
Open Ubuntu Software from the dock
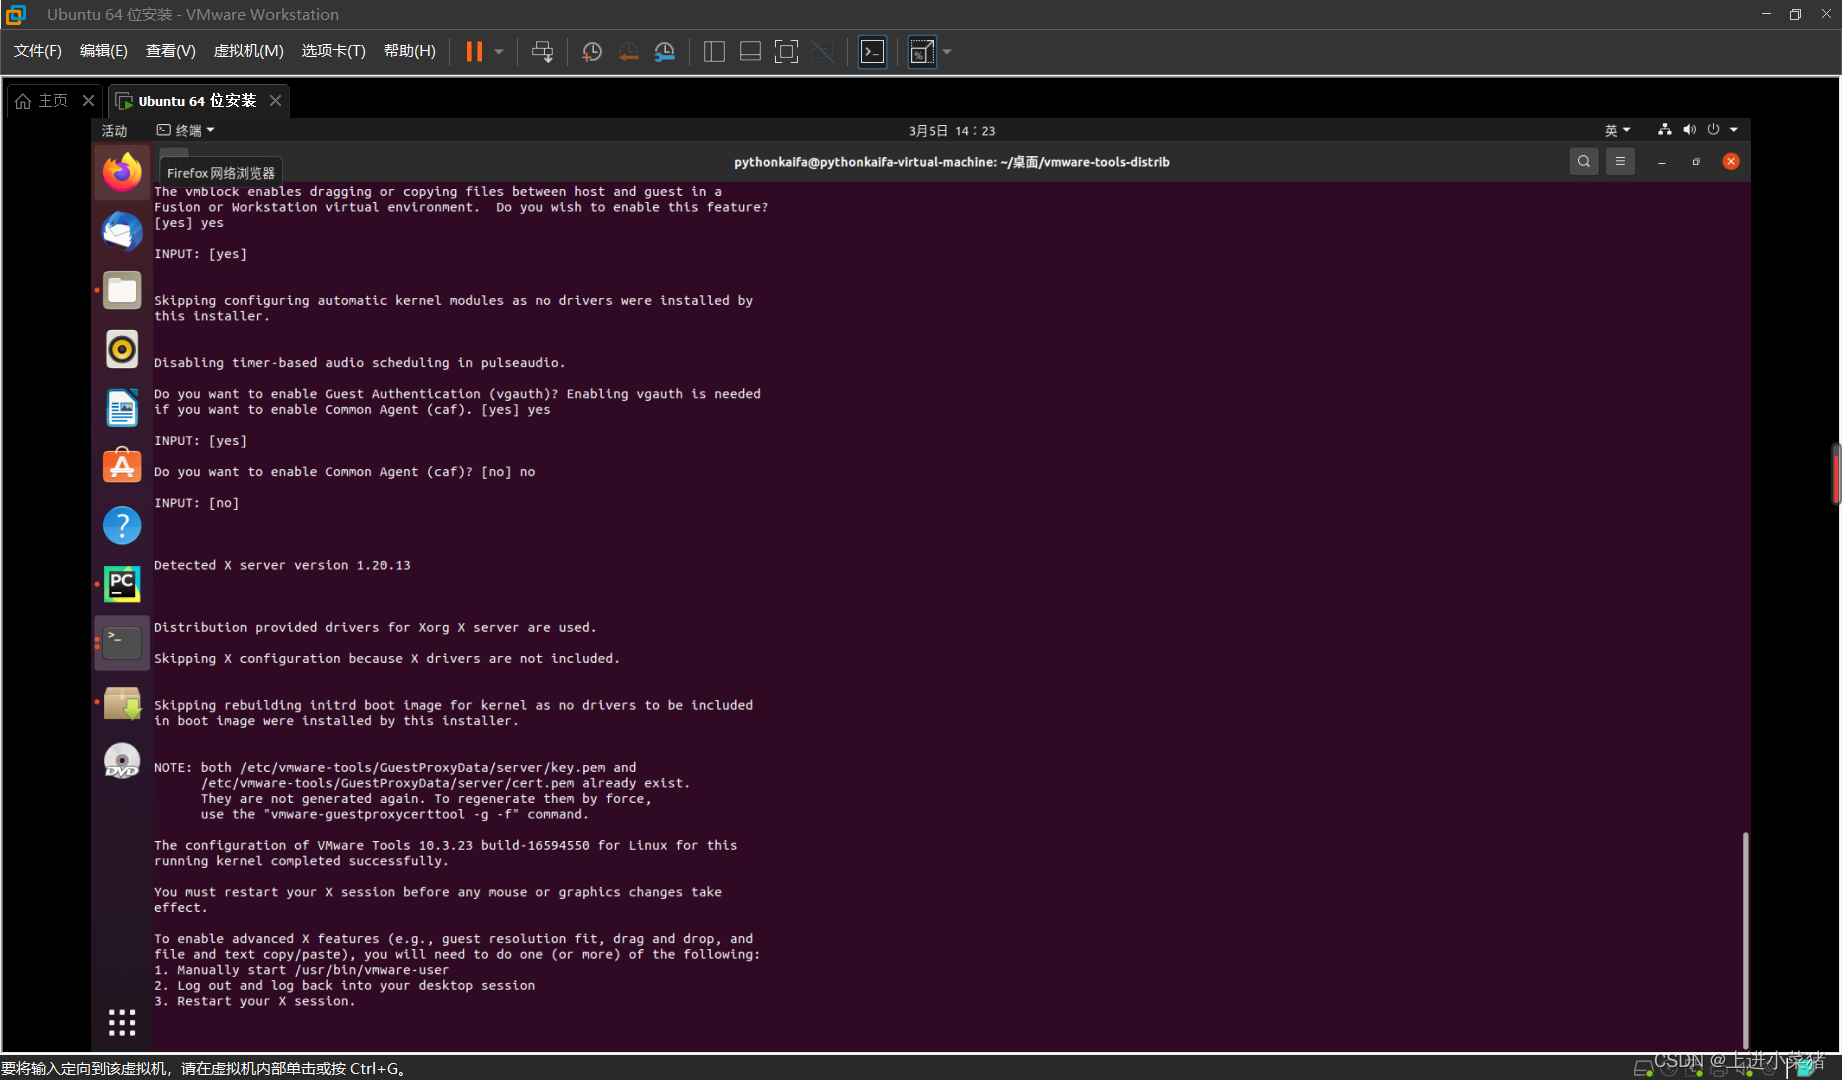point(121,466)
